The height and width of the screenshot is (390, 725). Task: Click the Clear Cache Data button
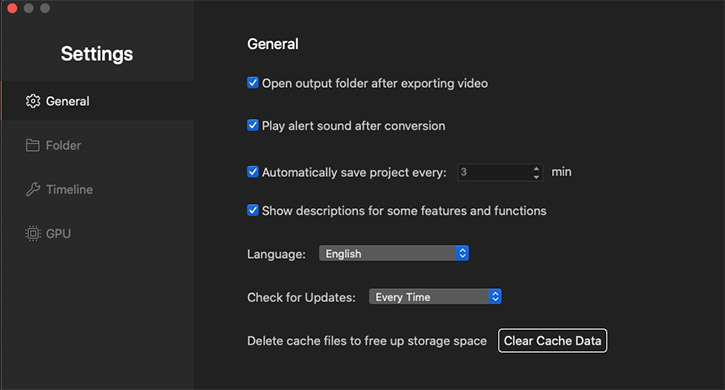[553, 340]
